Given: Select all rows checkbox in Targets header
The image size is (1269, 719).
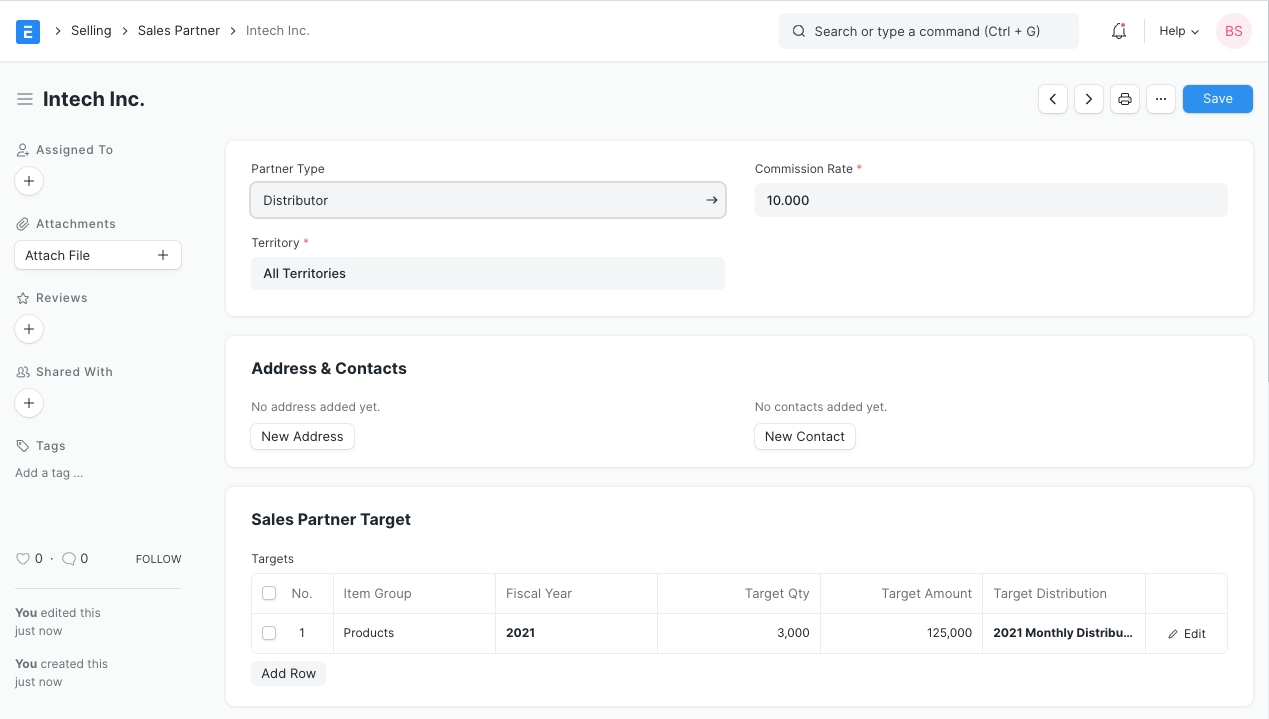Looking at the screenshot, I should click(269, 593).
